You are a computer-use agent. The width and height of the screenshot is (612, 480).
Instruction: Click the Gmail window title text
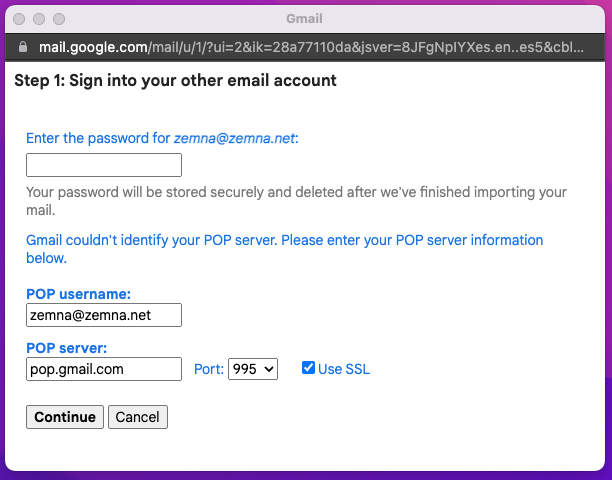pos(304,18)
